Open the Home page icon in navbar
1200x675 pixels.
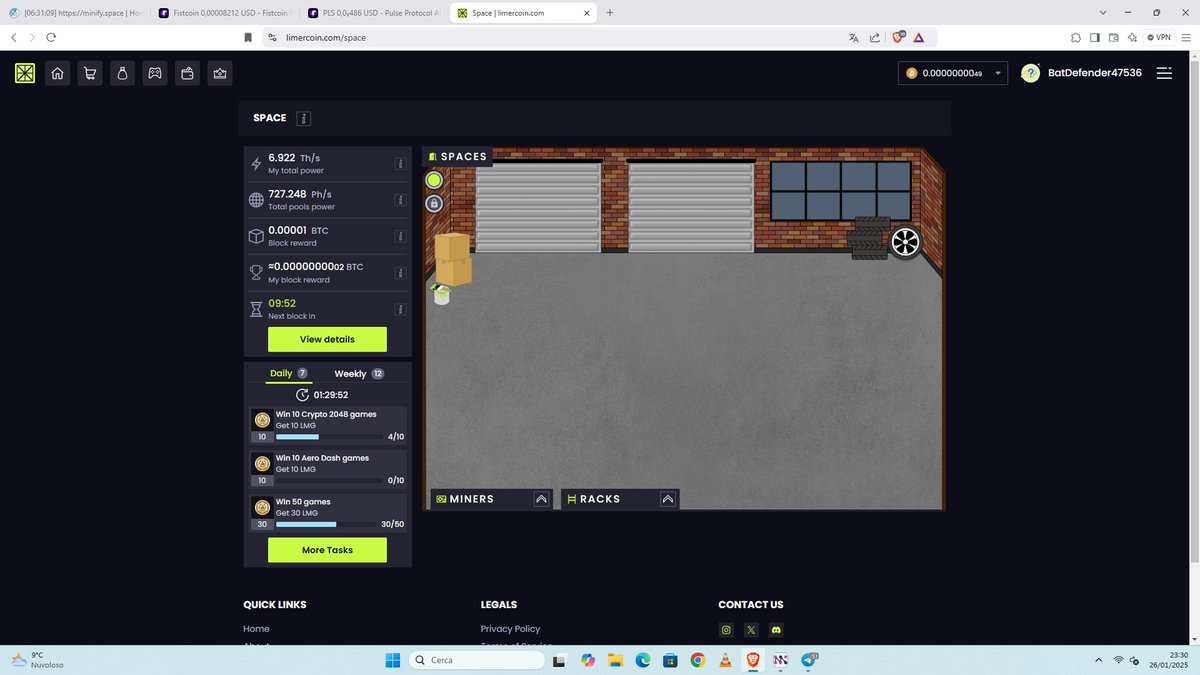pos(58,73)
